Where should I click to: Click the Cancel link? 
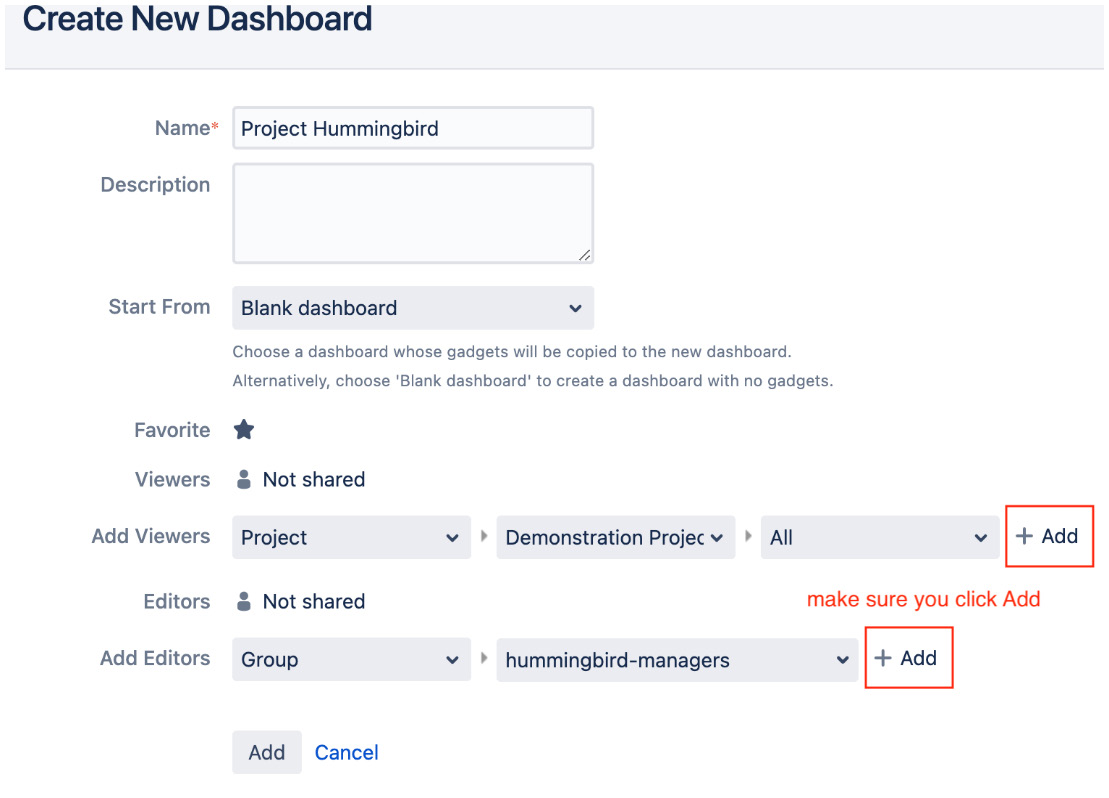pos(347,753)
